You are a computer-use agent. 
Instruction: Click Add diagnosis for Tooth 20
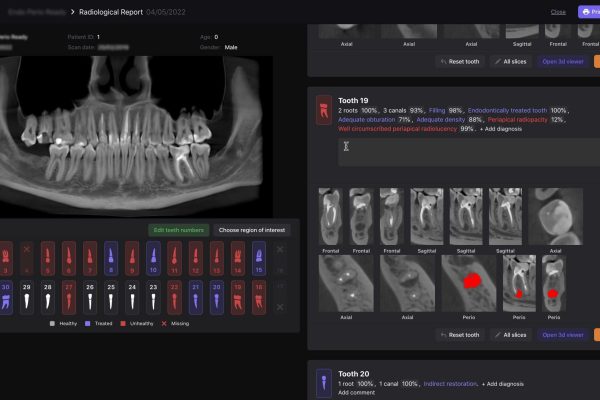pos(503,384)
